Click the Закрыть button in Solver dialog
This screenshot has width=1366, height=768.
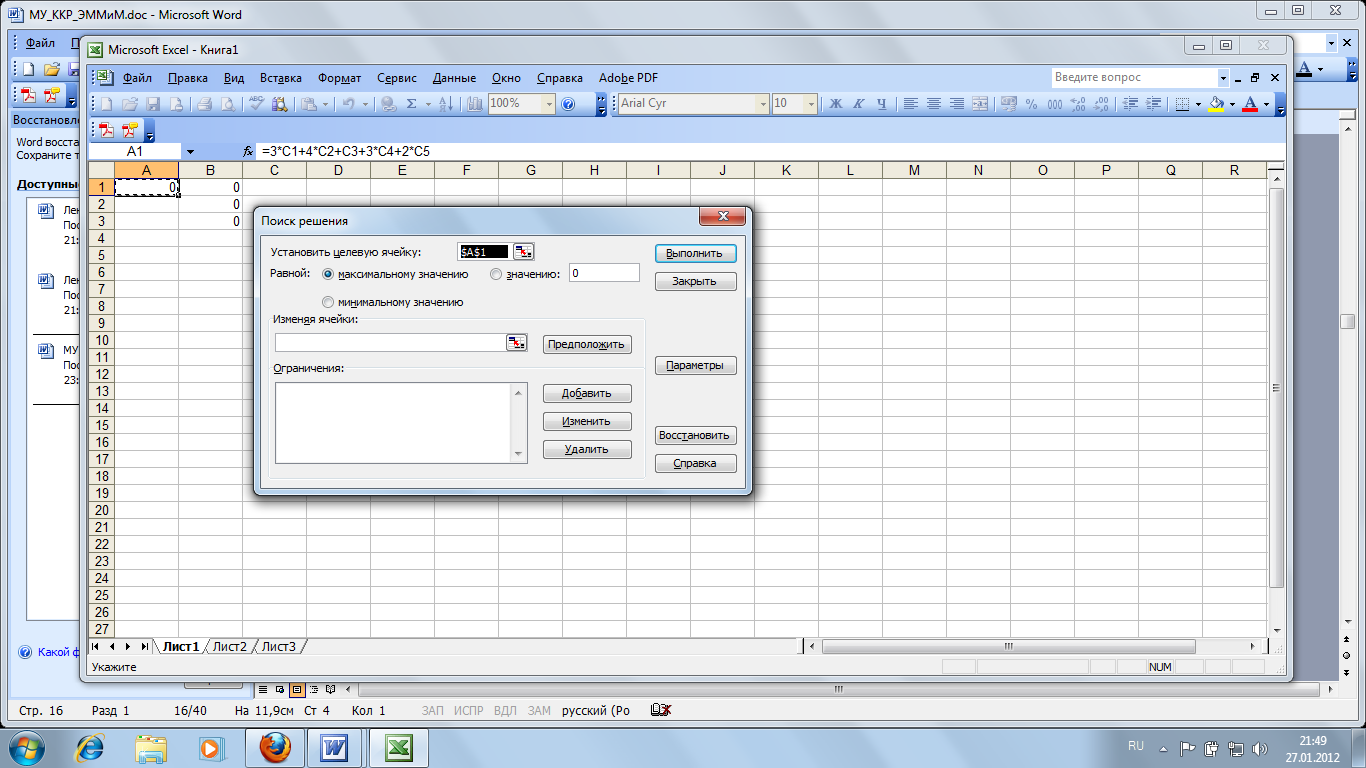pyautogui.click(x=696, y=282)
